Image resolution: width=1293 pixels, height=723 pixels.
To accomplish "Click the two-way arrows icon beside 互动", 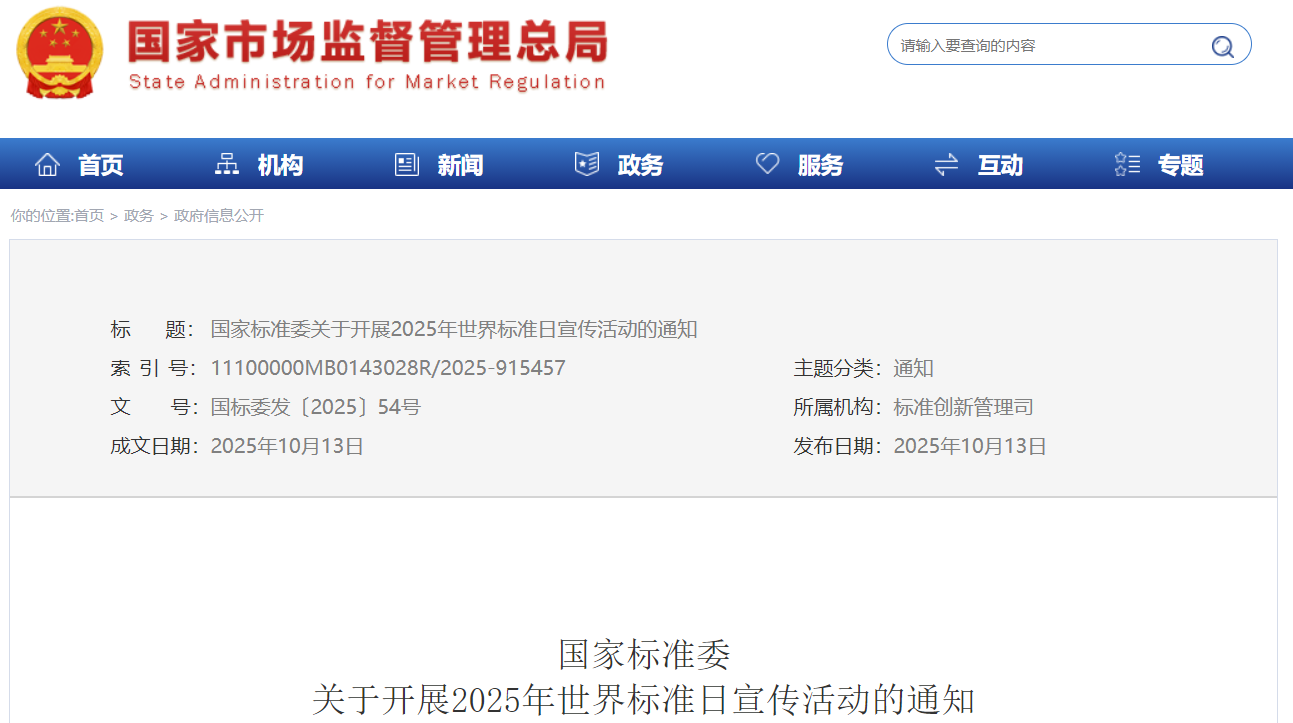I will [x=946, y=165].
